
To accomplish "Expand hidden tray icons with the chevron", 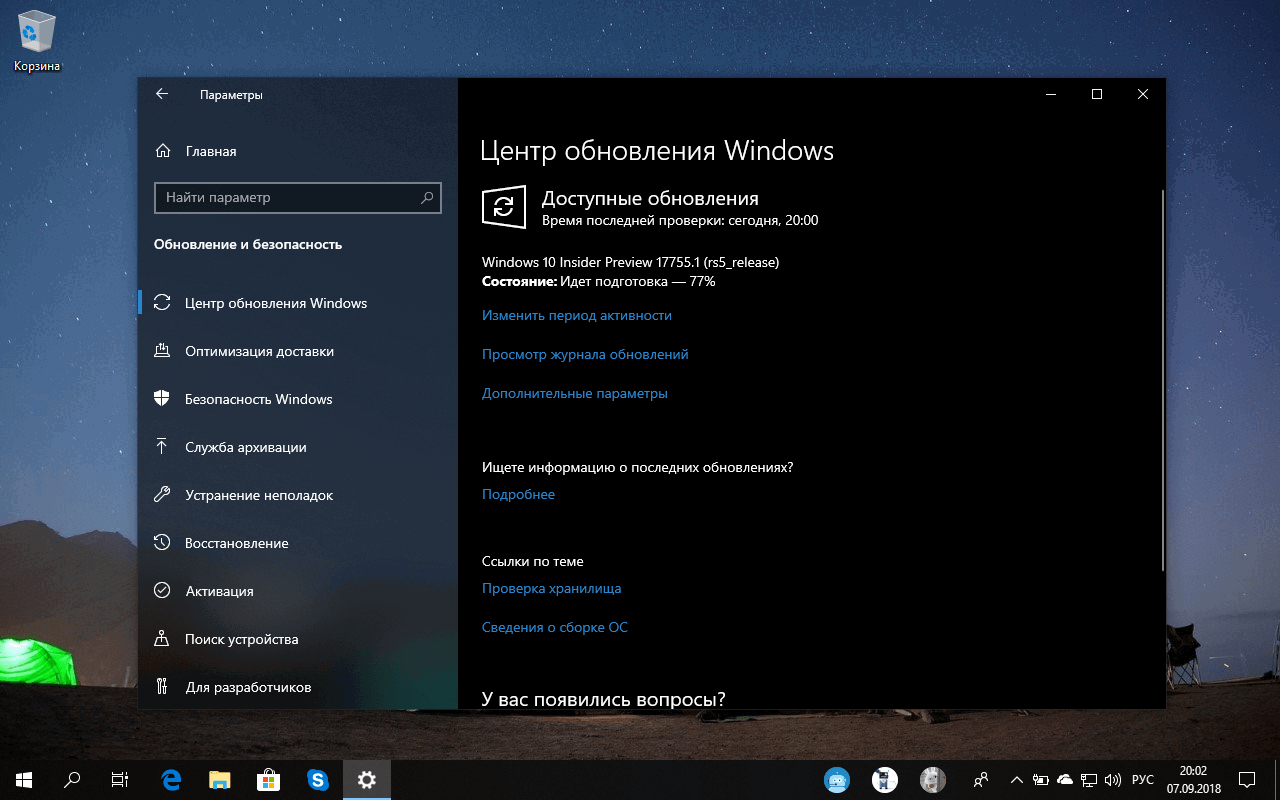I will pyautogui.click(x=1016, y=780).
